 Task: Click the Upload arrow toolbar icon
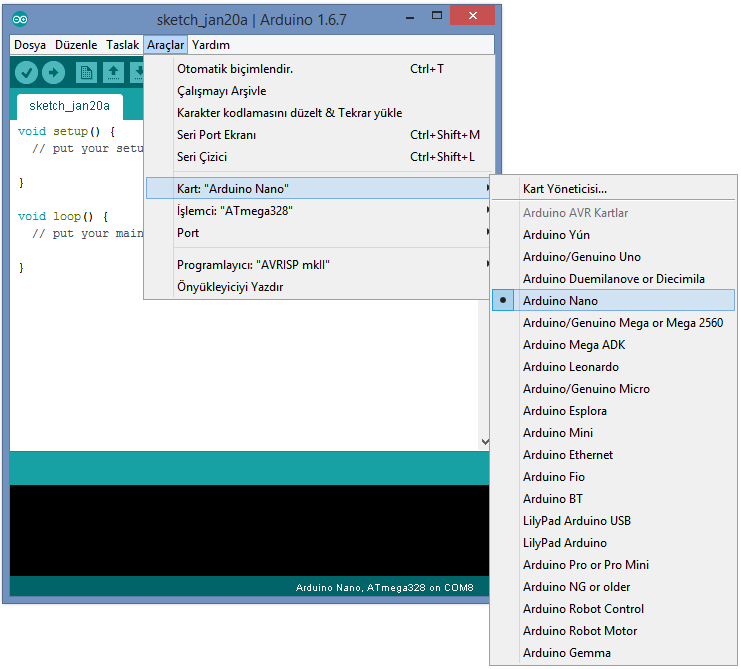click(x=53, y=73)
